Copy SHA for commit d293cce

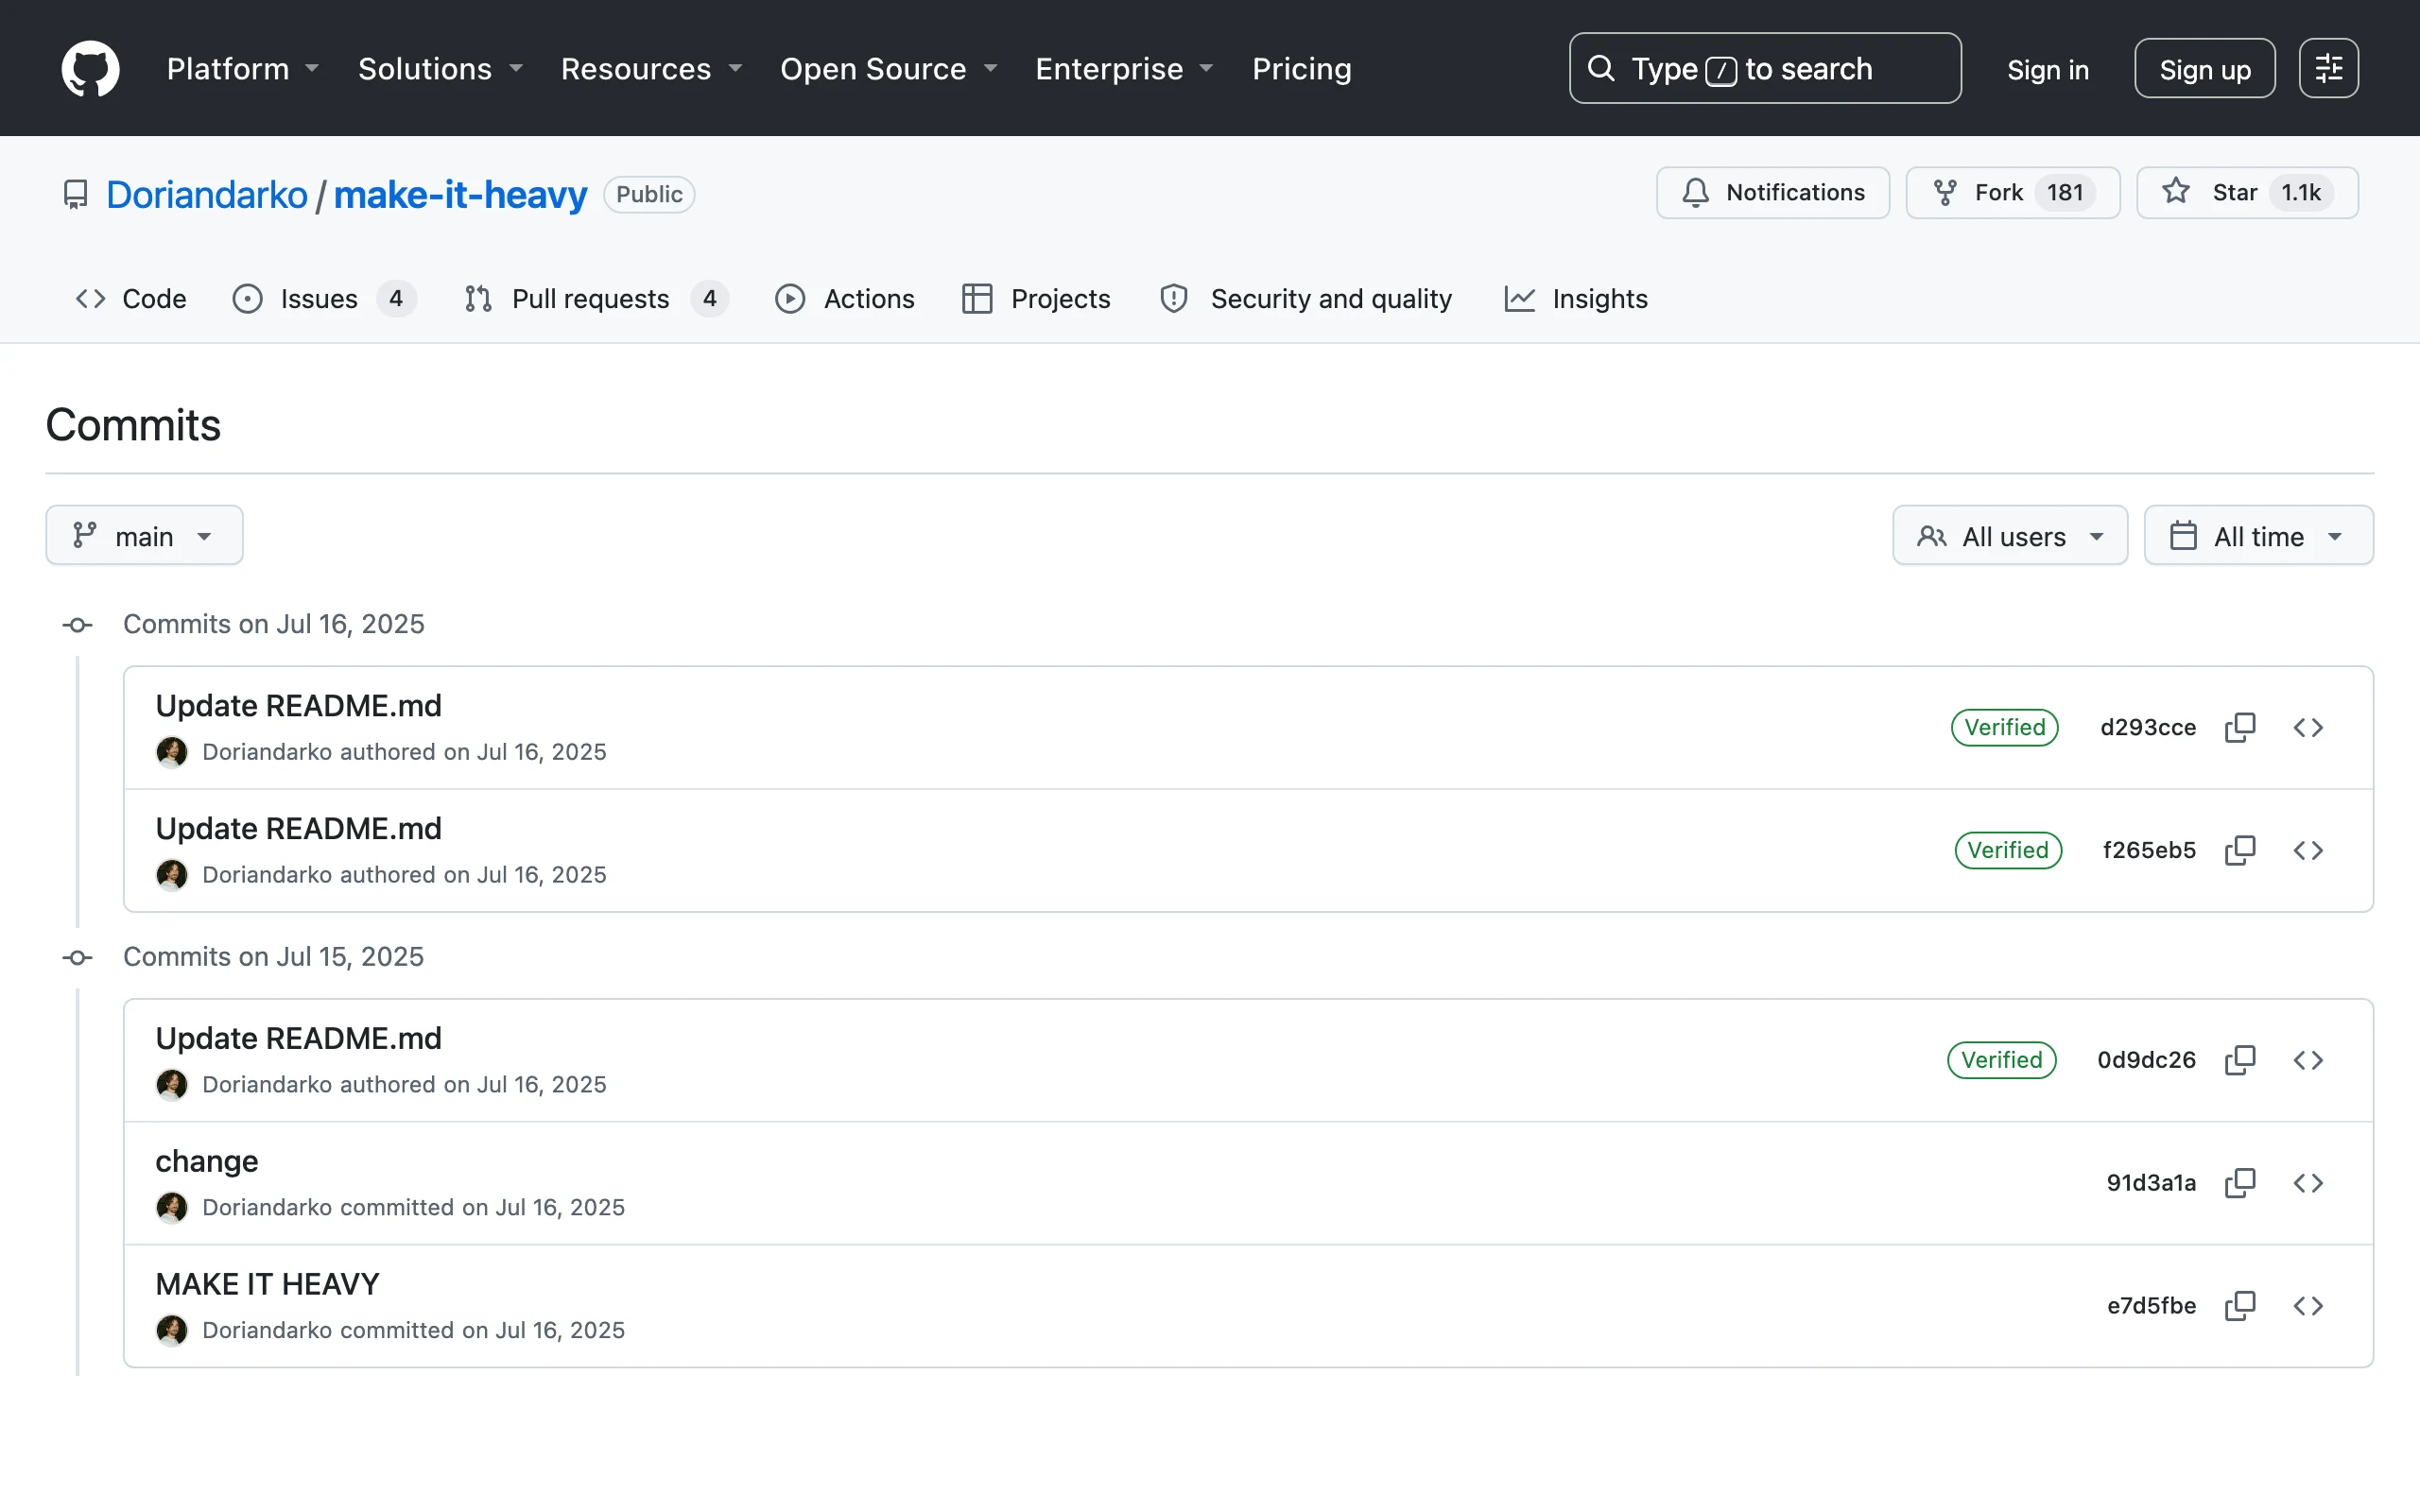[2240, 727]
